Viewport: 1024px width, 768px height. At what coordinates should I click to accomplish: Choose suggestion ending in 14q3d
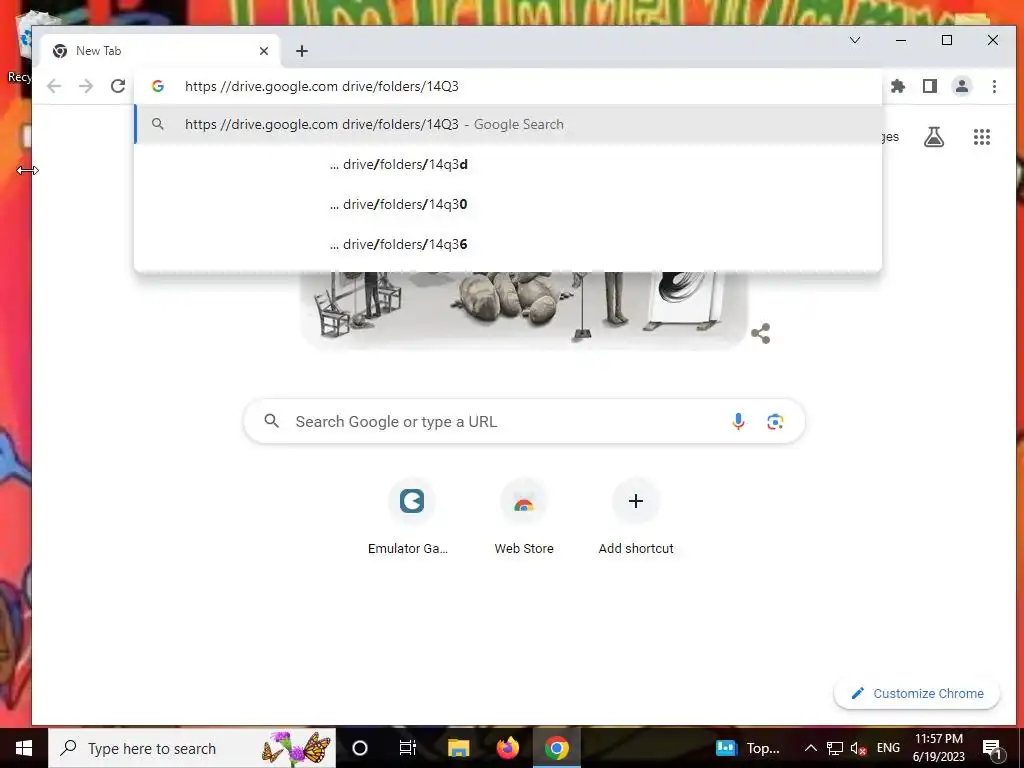pos(508,165)
